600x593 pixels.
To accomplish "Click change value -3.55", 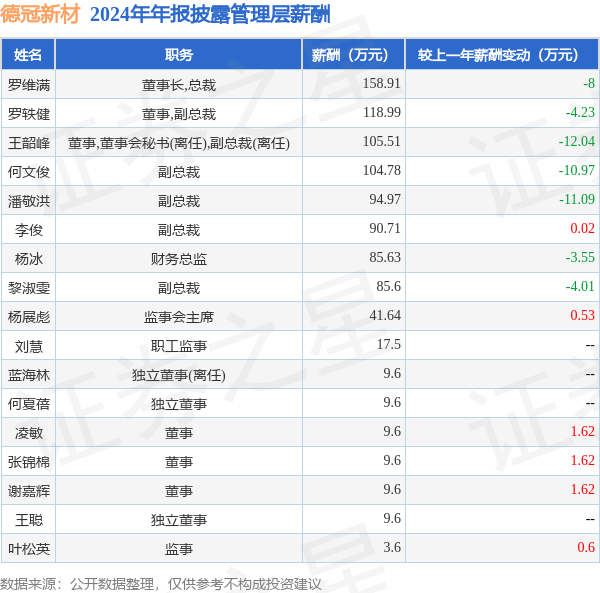I will pyautogui.click(x=580, y=257).
